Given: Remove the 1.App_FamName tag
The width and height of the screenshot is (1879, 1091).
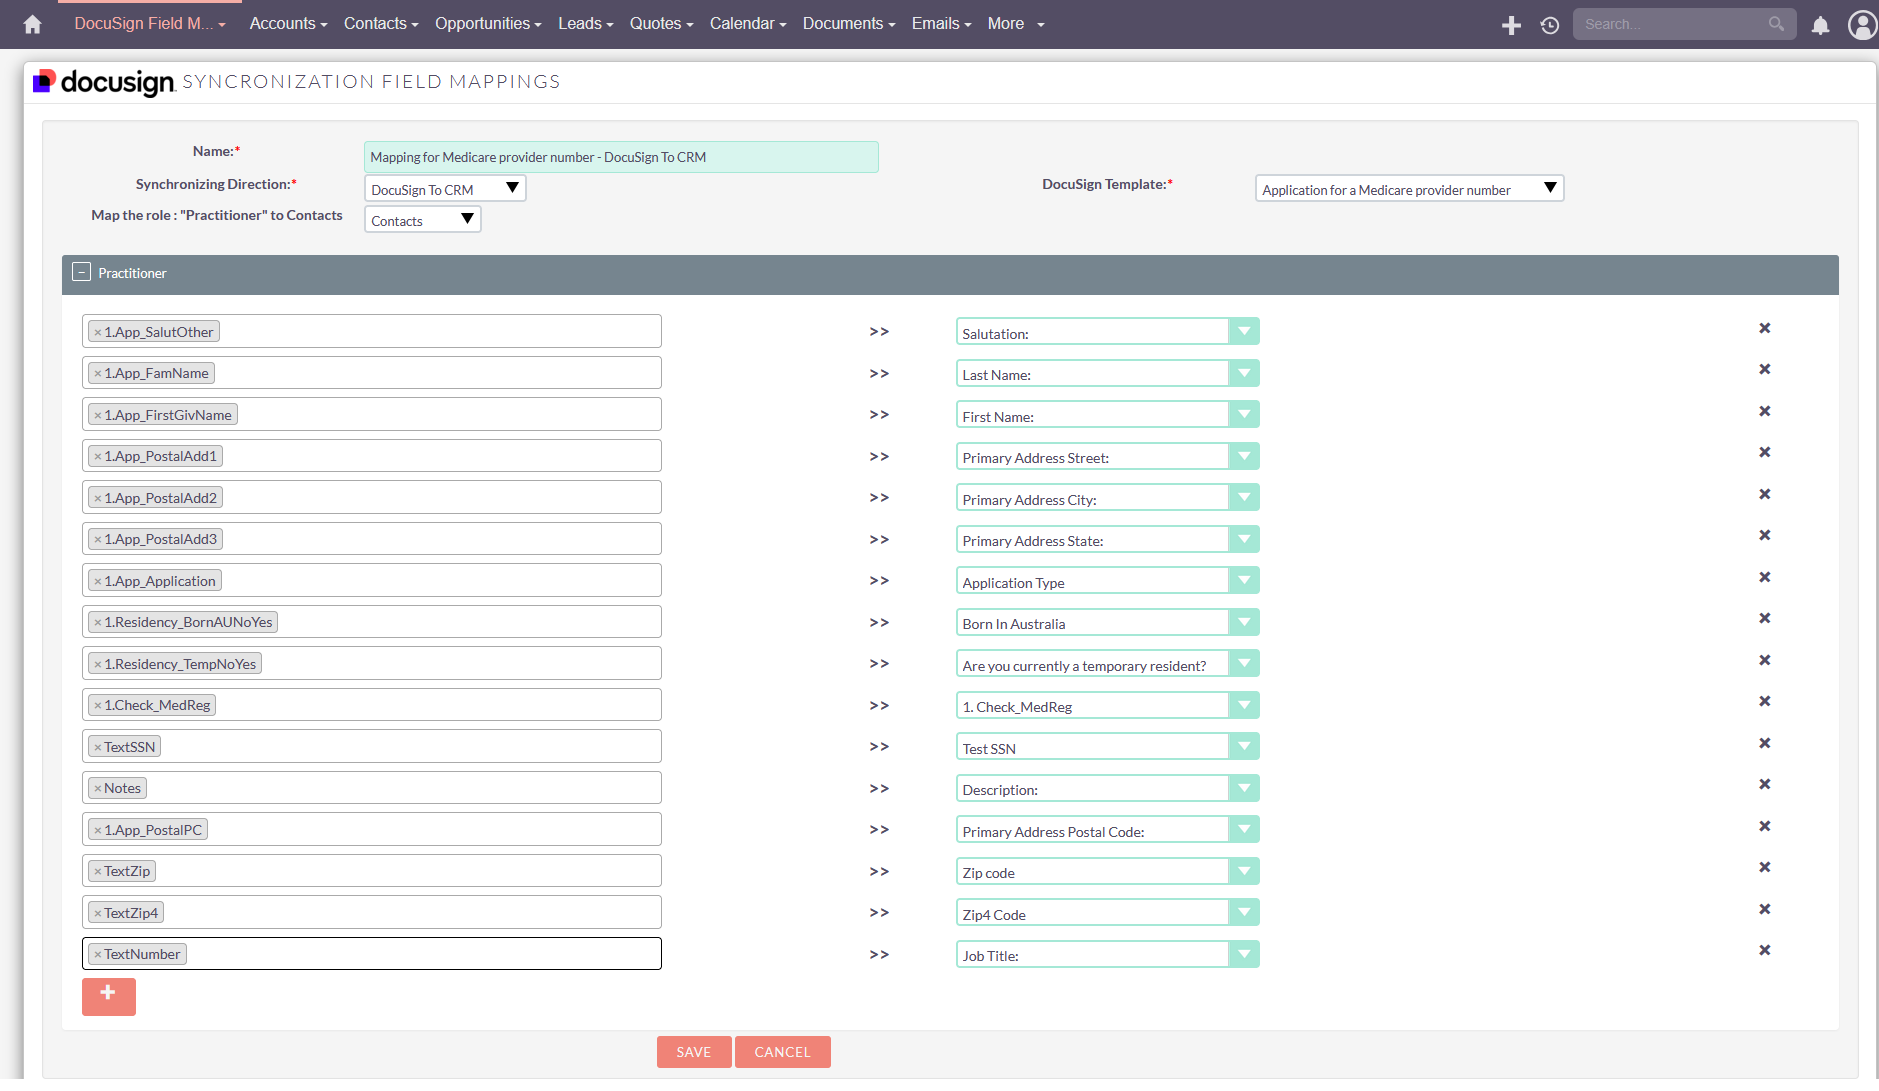Looking at the screenshot, I should tap(98, 372).
